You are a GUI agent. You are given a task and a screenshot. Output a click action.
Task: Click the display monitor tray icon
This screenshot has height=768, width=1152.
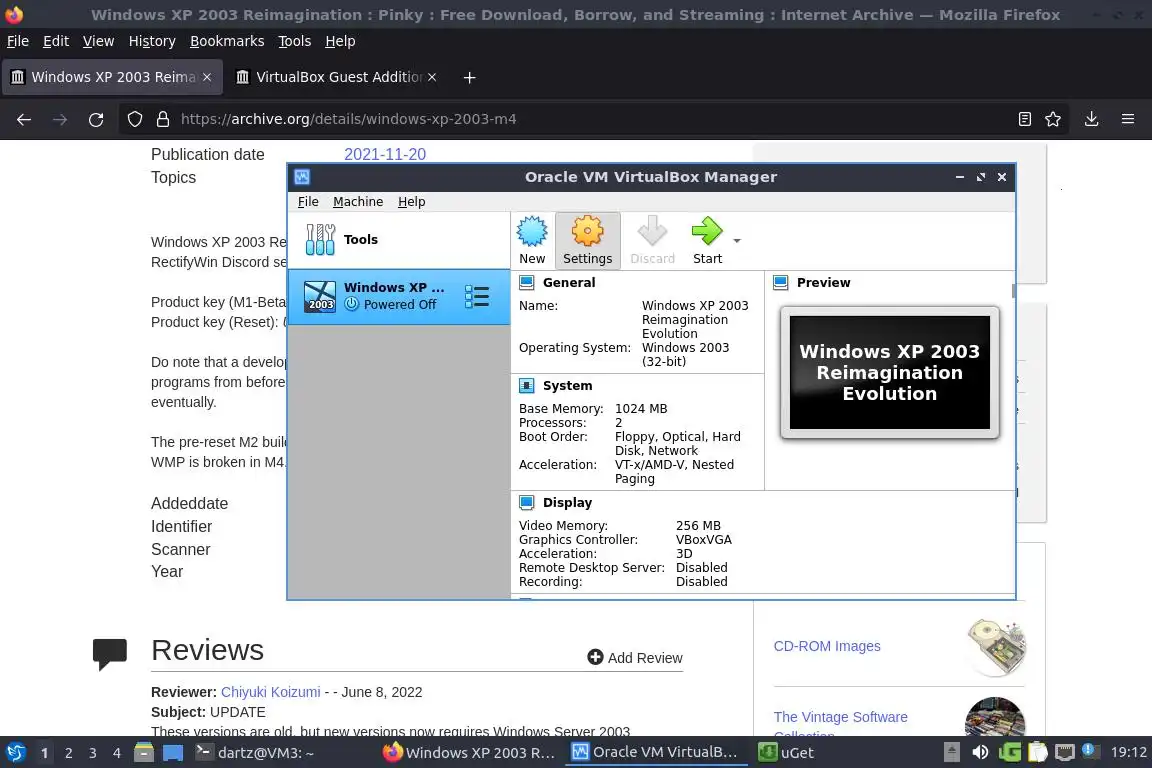coord(1065,753)
